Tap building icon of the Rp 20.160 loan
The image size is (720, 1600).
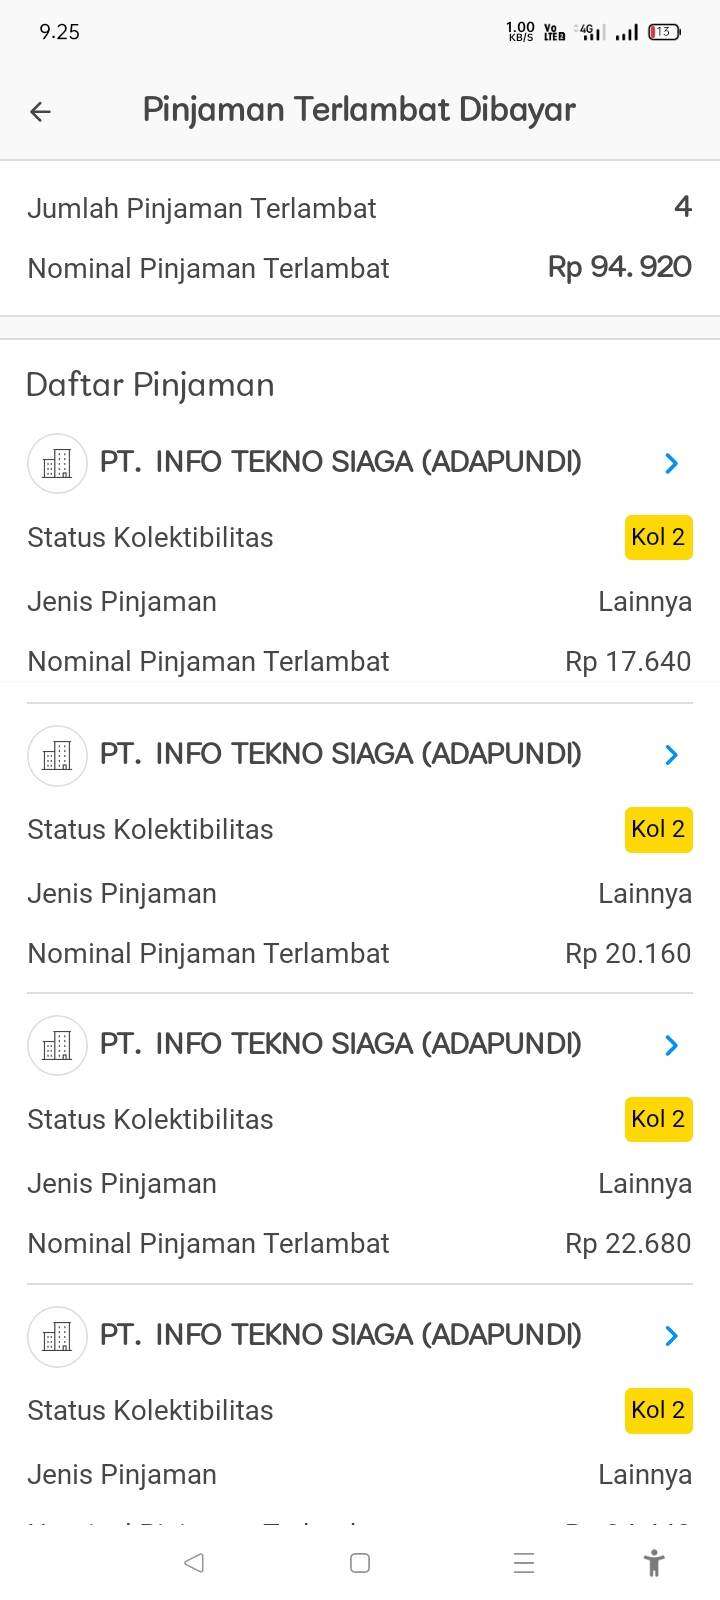pyautogui.click(x=57, y=755)
